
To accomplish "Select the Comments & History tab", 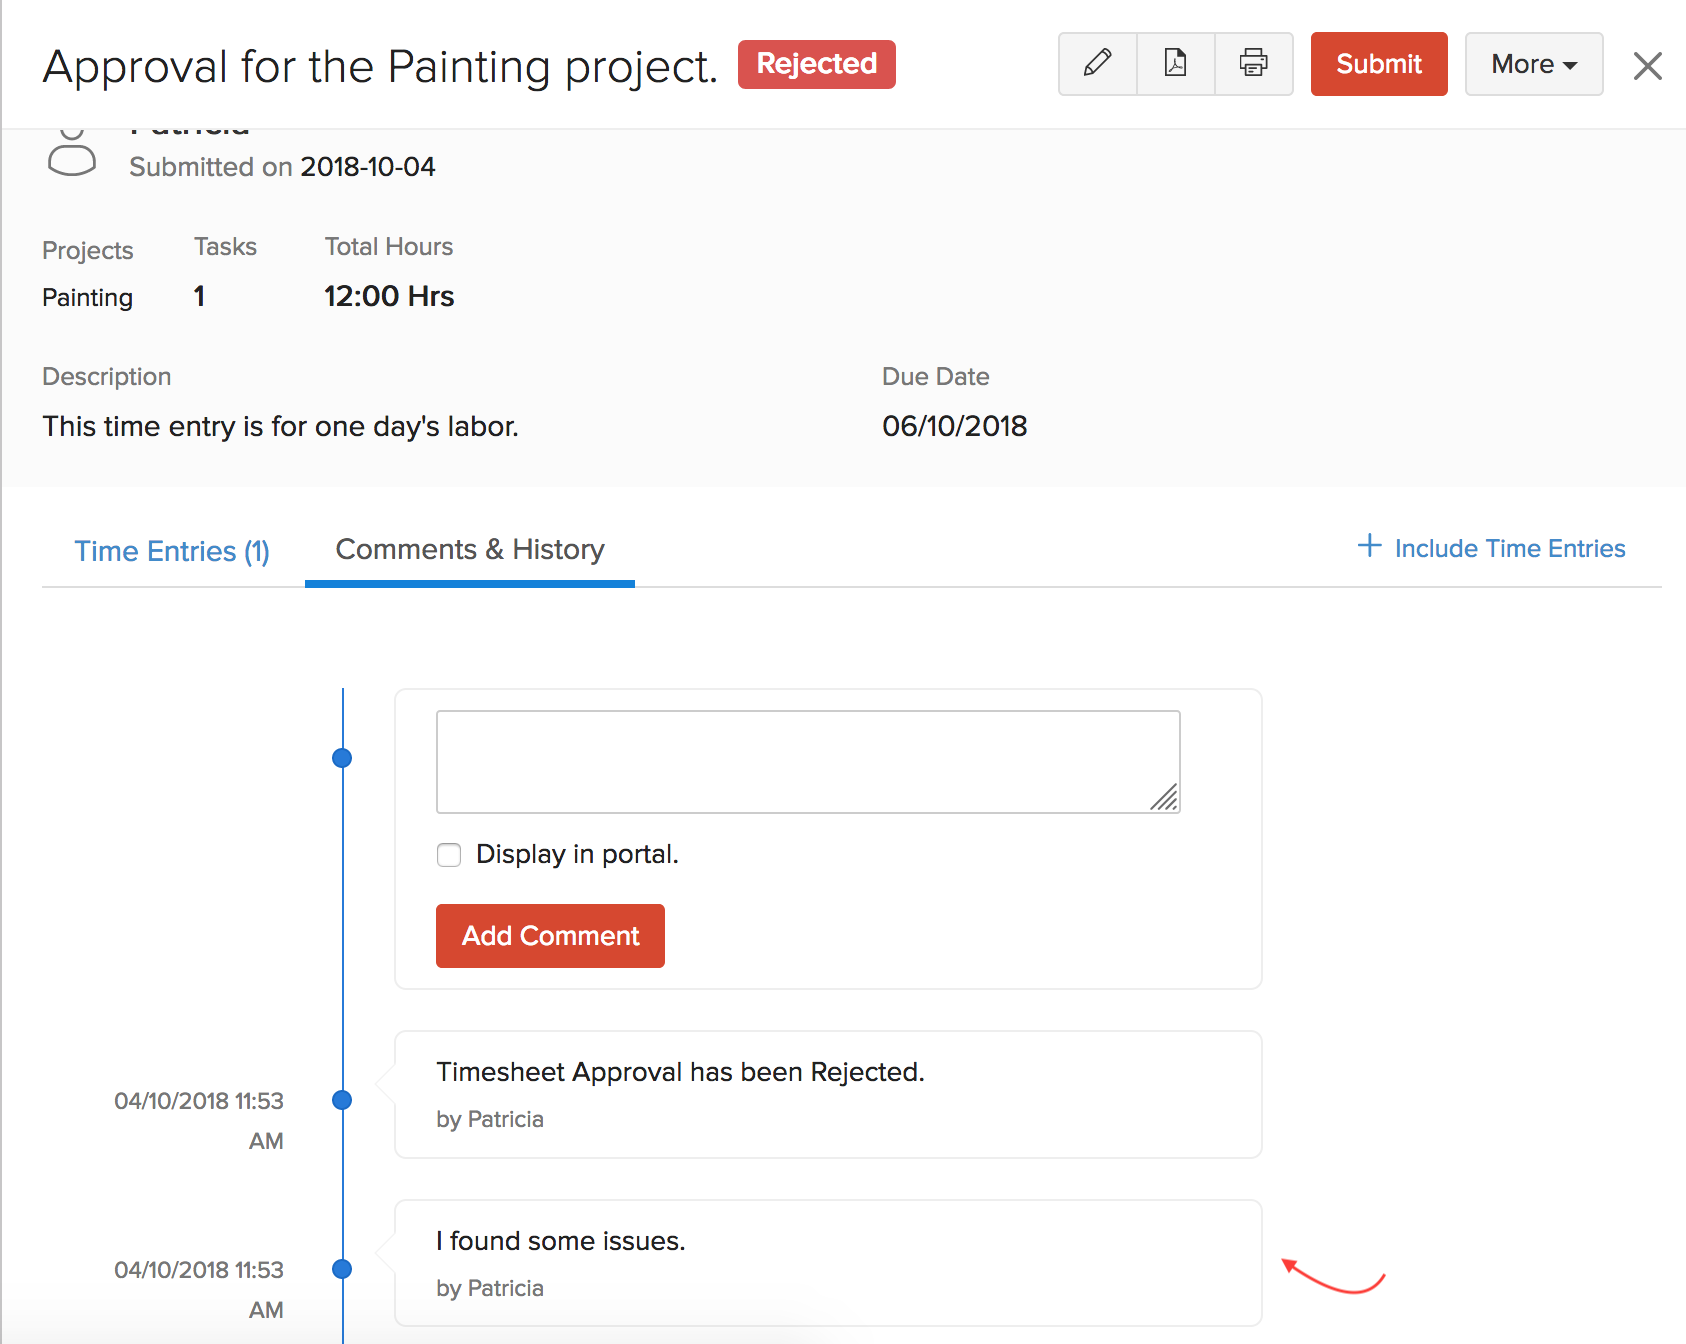I will click(x=469, y=550).
